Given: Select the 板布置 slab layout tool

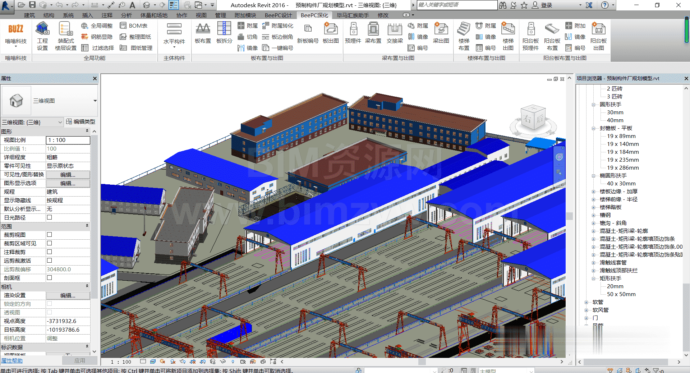Looking at the screenshot, I should coord(202,33).
